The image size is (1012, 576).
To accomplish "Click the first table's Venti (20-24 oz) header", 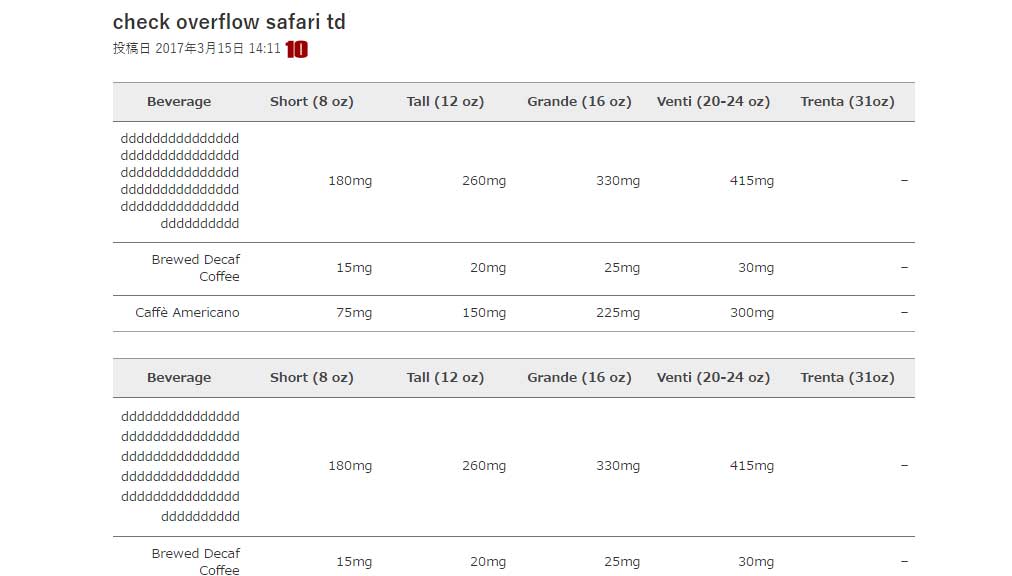I will tap(713, 101).
